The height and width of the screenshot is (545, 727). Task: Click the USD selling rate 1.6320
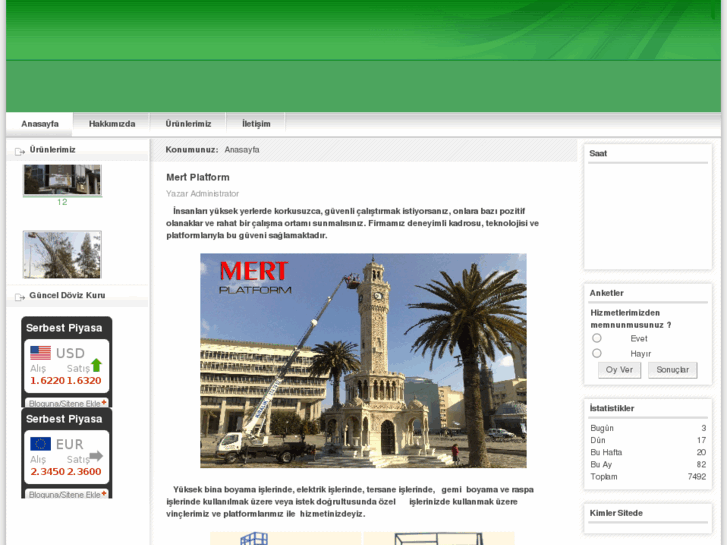(84, 381)
